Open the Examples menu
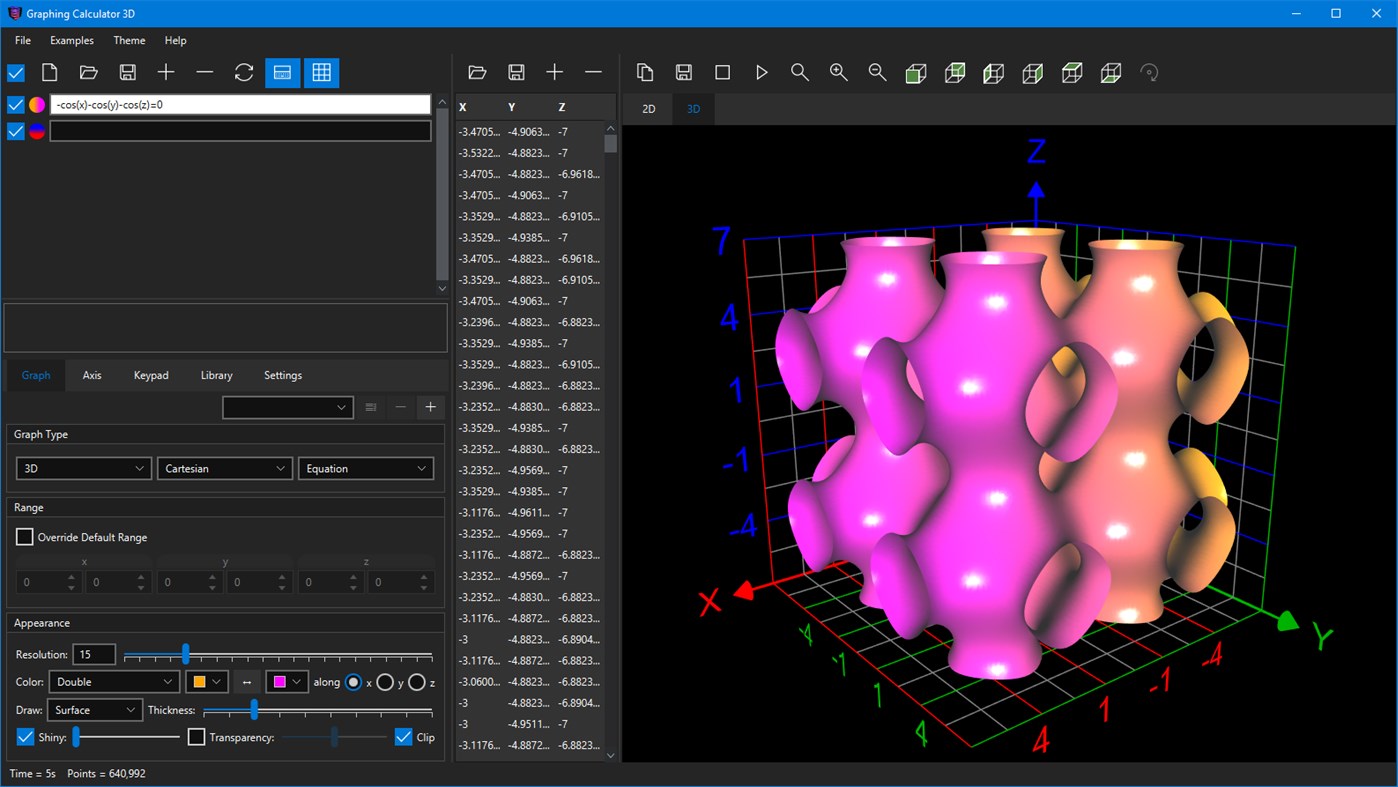 (x=71, y=40)
